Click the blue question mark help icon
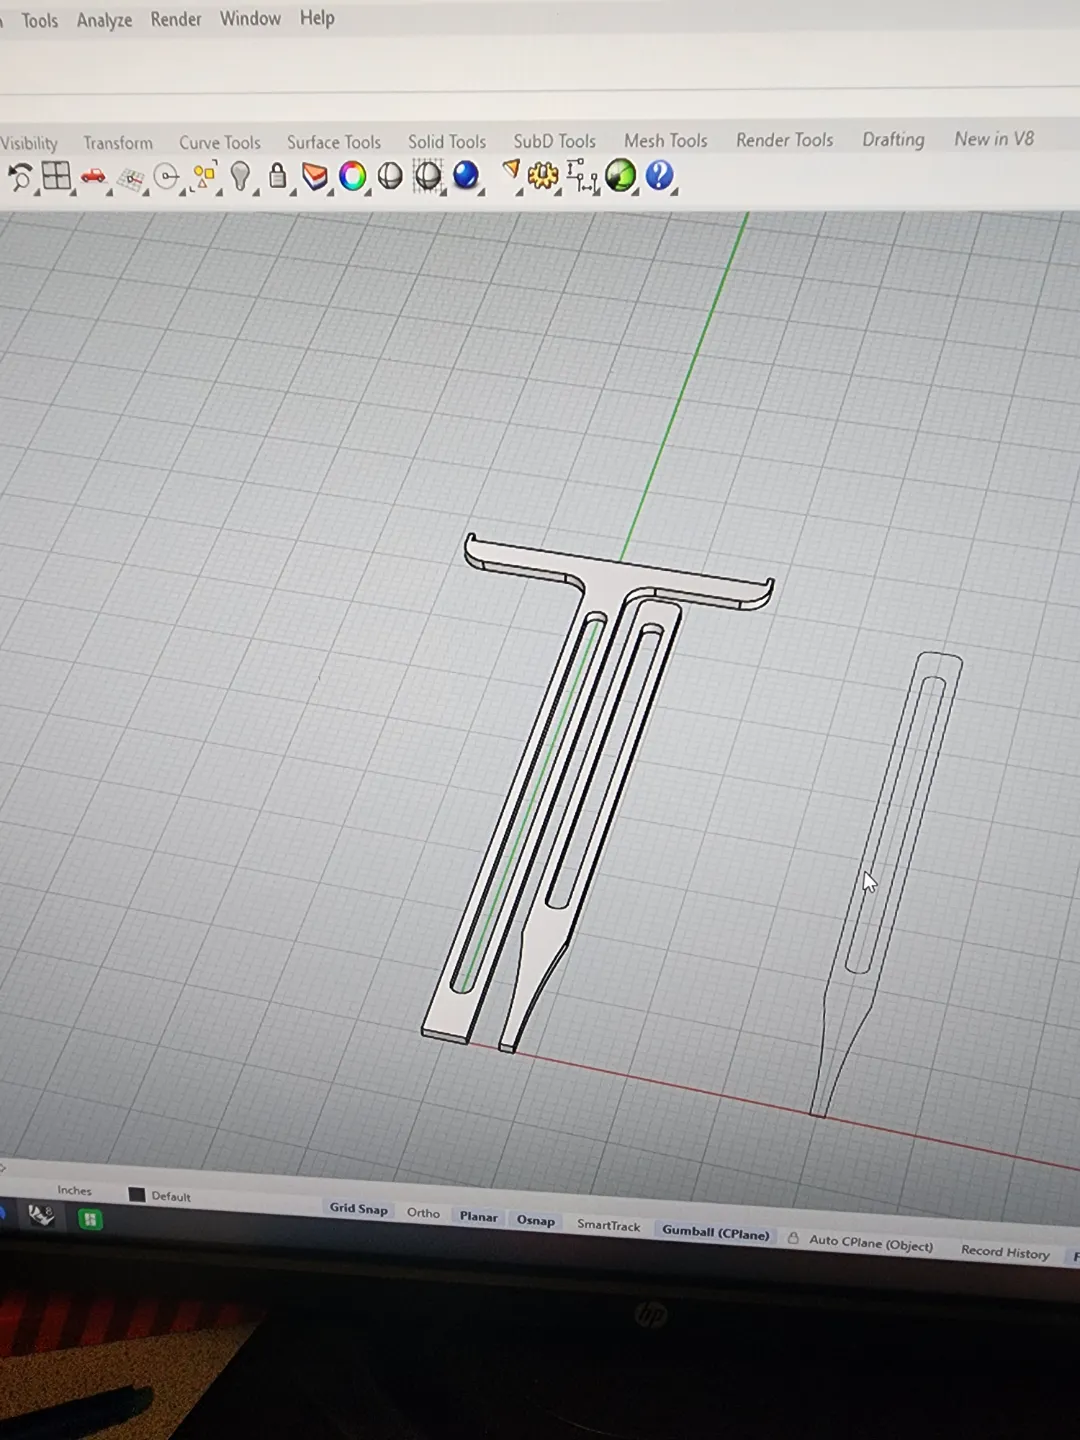The width and height of the screenshot is (1080, 1440). [659, 176]
